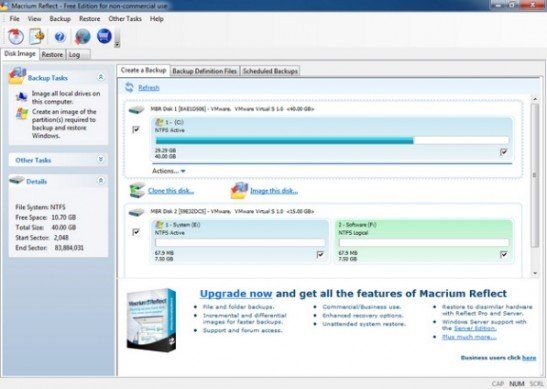
Task: Click the Details panel disk icon
Action: tap(16, 180)
